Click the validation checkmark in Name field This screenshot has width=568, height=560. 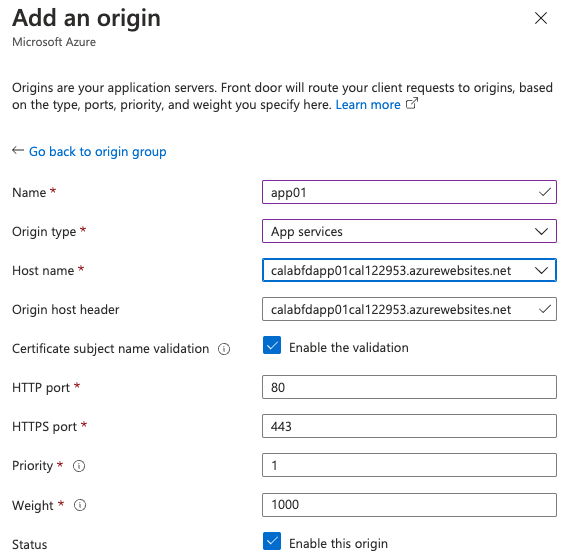tap(544, 192)
